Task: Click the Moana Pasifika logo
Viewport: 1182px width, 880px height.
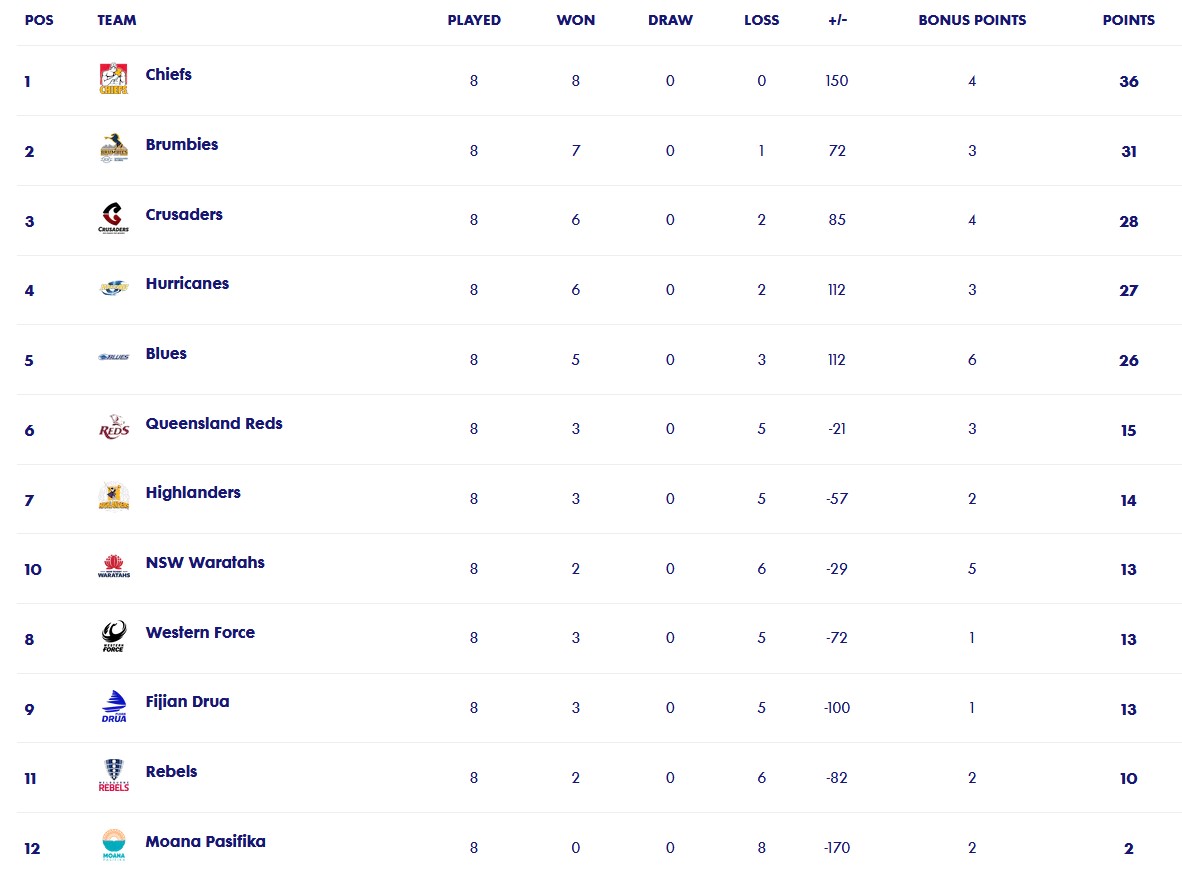Action: pos(114,845)
